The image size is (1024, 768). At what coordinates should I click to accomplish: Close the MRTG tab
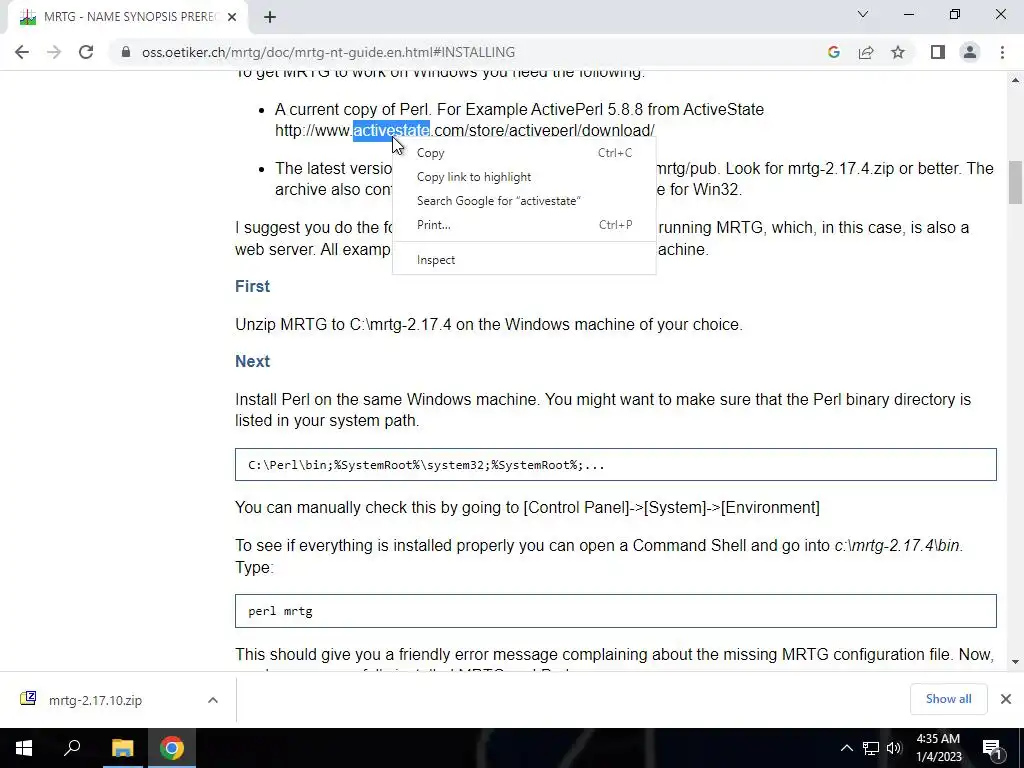pos(232,18)
